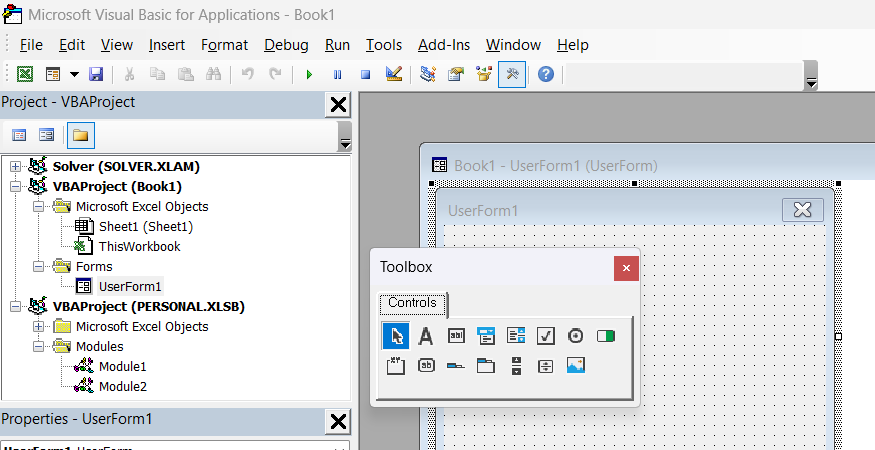This screenshot has height=450, width=875.
Task: Collapse Book1's Microsoft Excel Objects folder
Action: pos(38,207)
